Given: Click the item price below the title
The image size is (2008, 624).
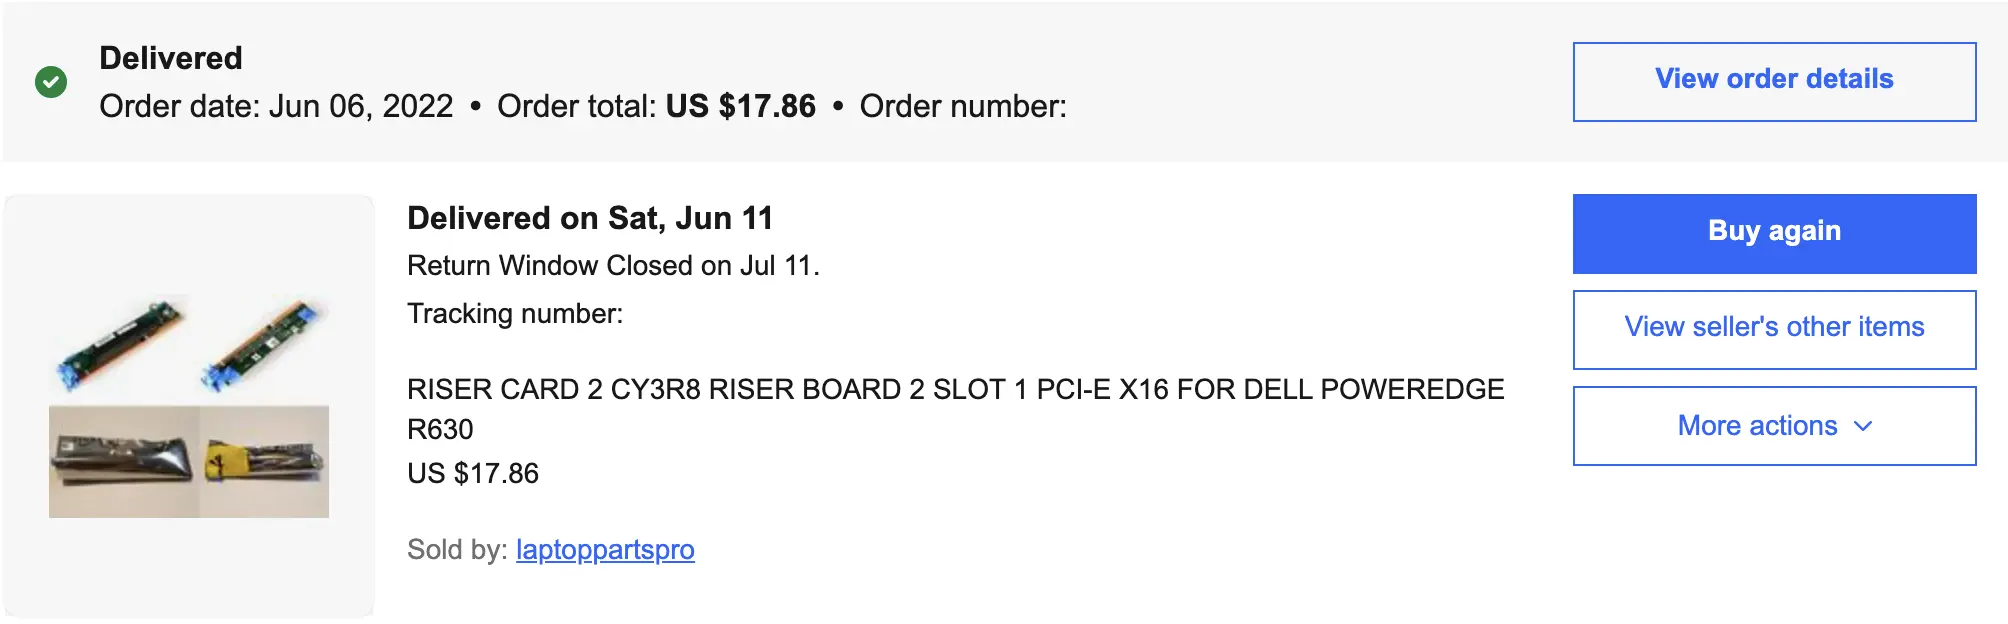Looking at the screenshot, I should (473, 474).
